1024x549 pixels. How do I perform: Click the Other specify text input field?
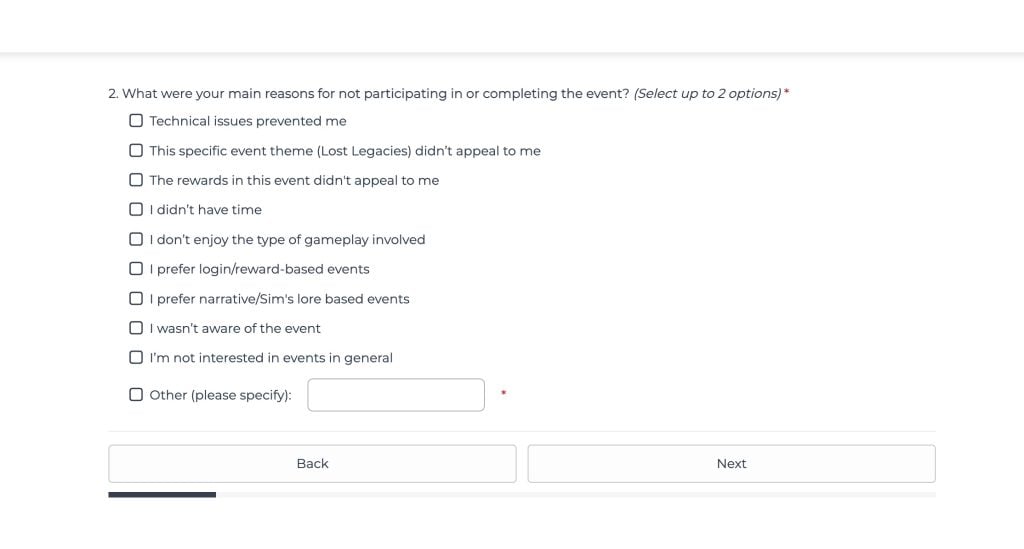[396, 395]
